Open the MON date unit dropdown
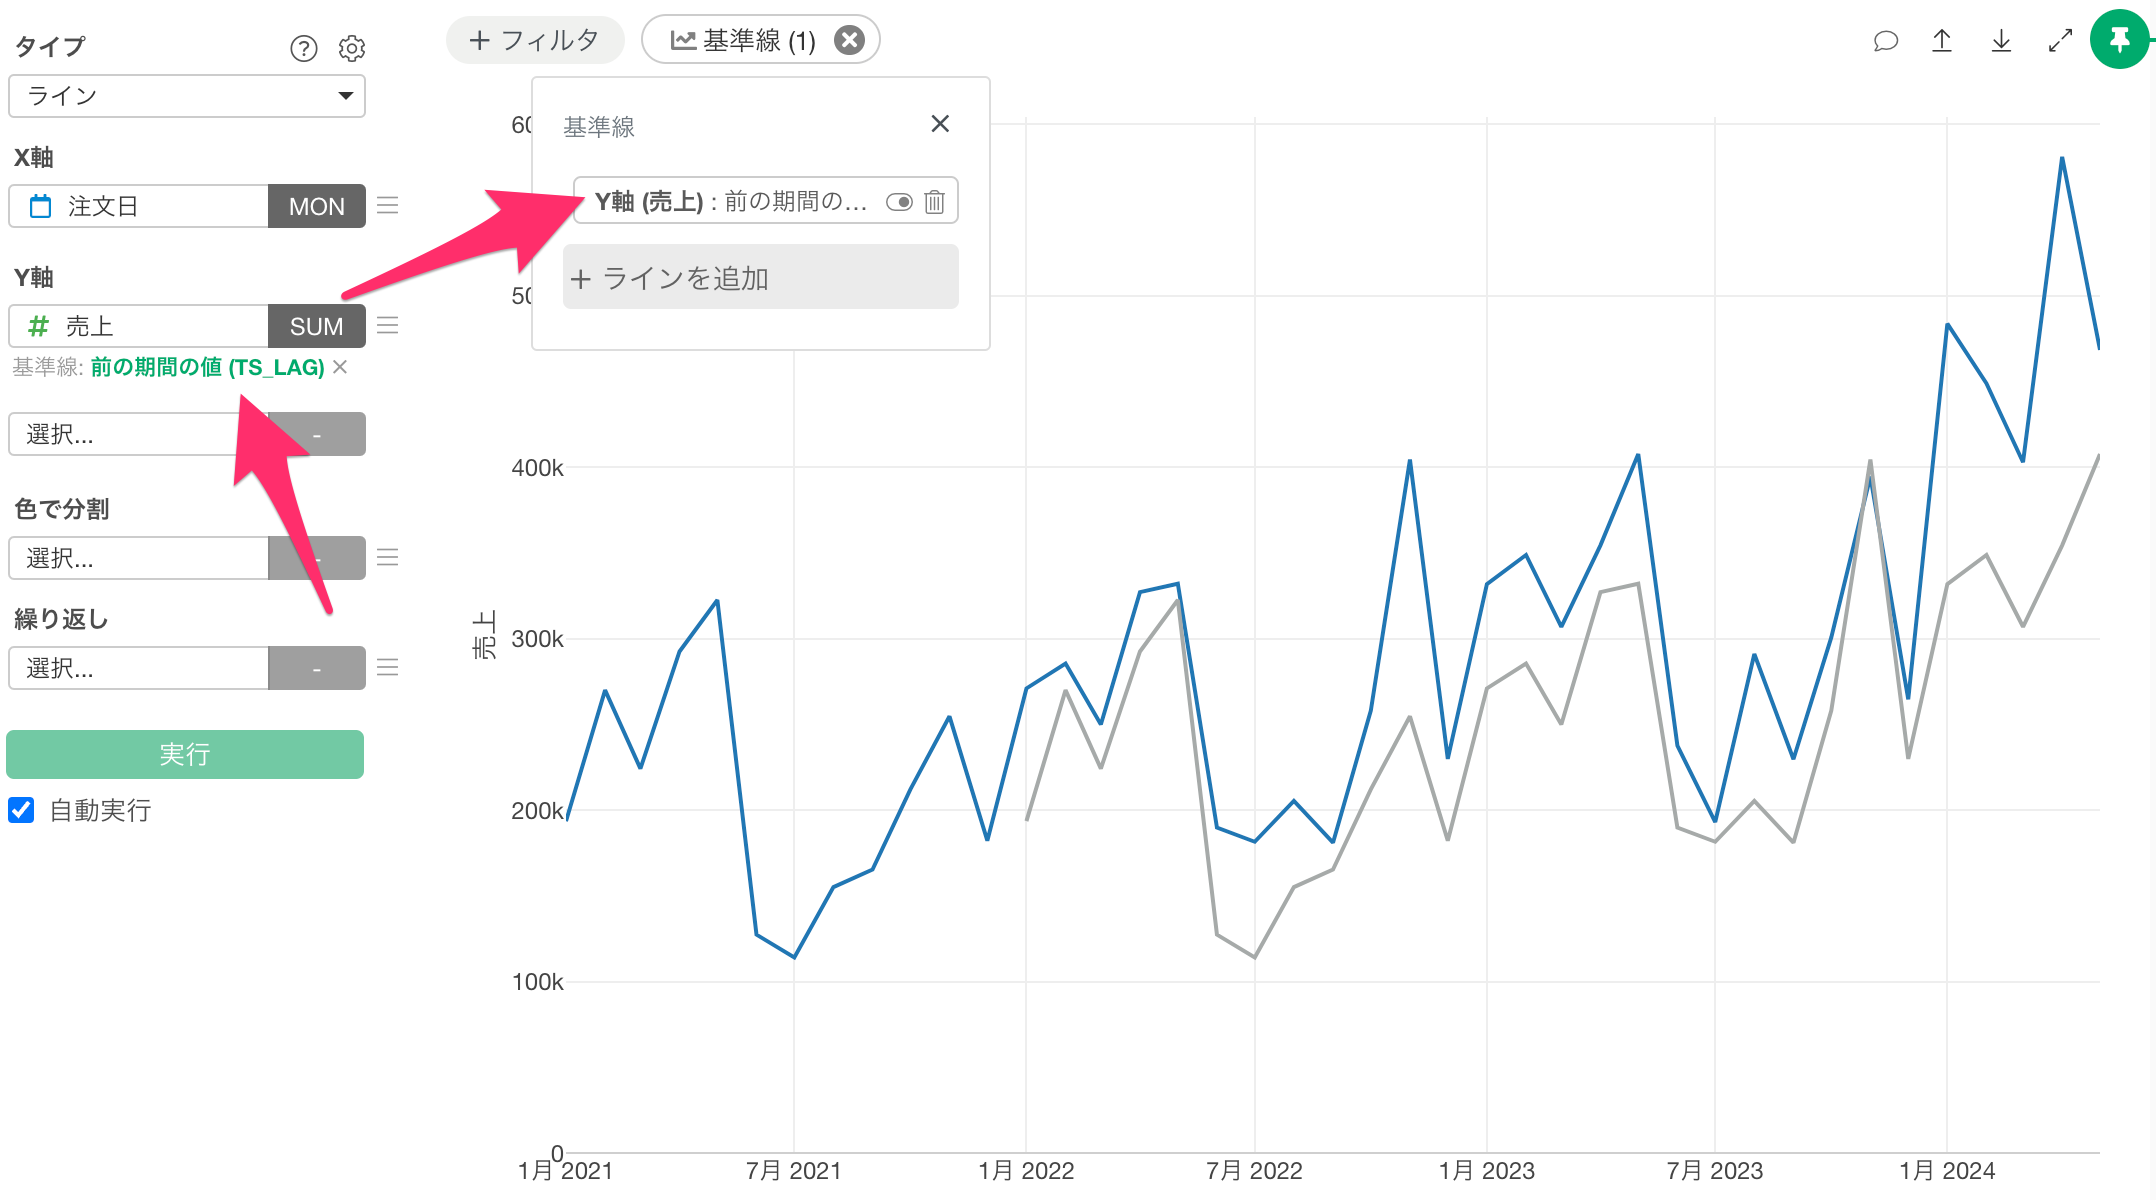The height and width of the screenshot is (1200, 2156). [x=316, y=206]
